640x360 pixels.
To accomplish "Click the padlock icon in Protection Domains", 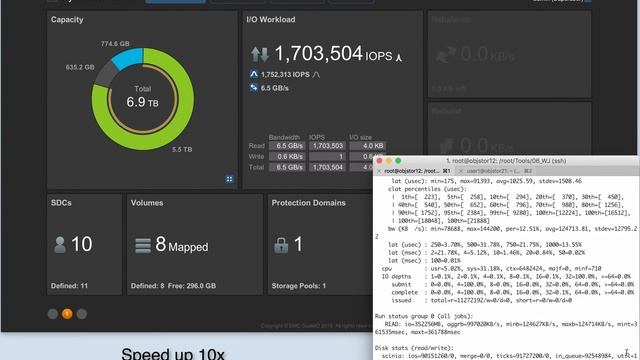I will 281,245.
